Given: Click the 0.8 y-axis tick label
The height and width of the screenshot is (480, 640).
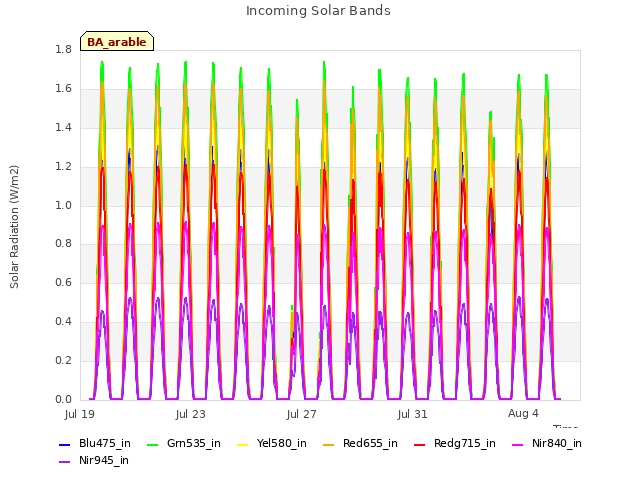Looking at the screenshot, I should pyautogui.click(x=63, y=244).
